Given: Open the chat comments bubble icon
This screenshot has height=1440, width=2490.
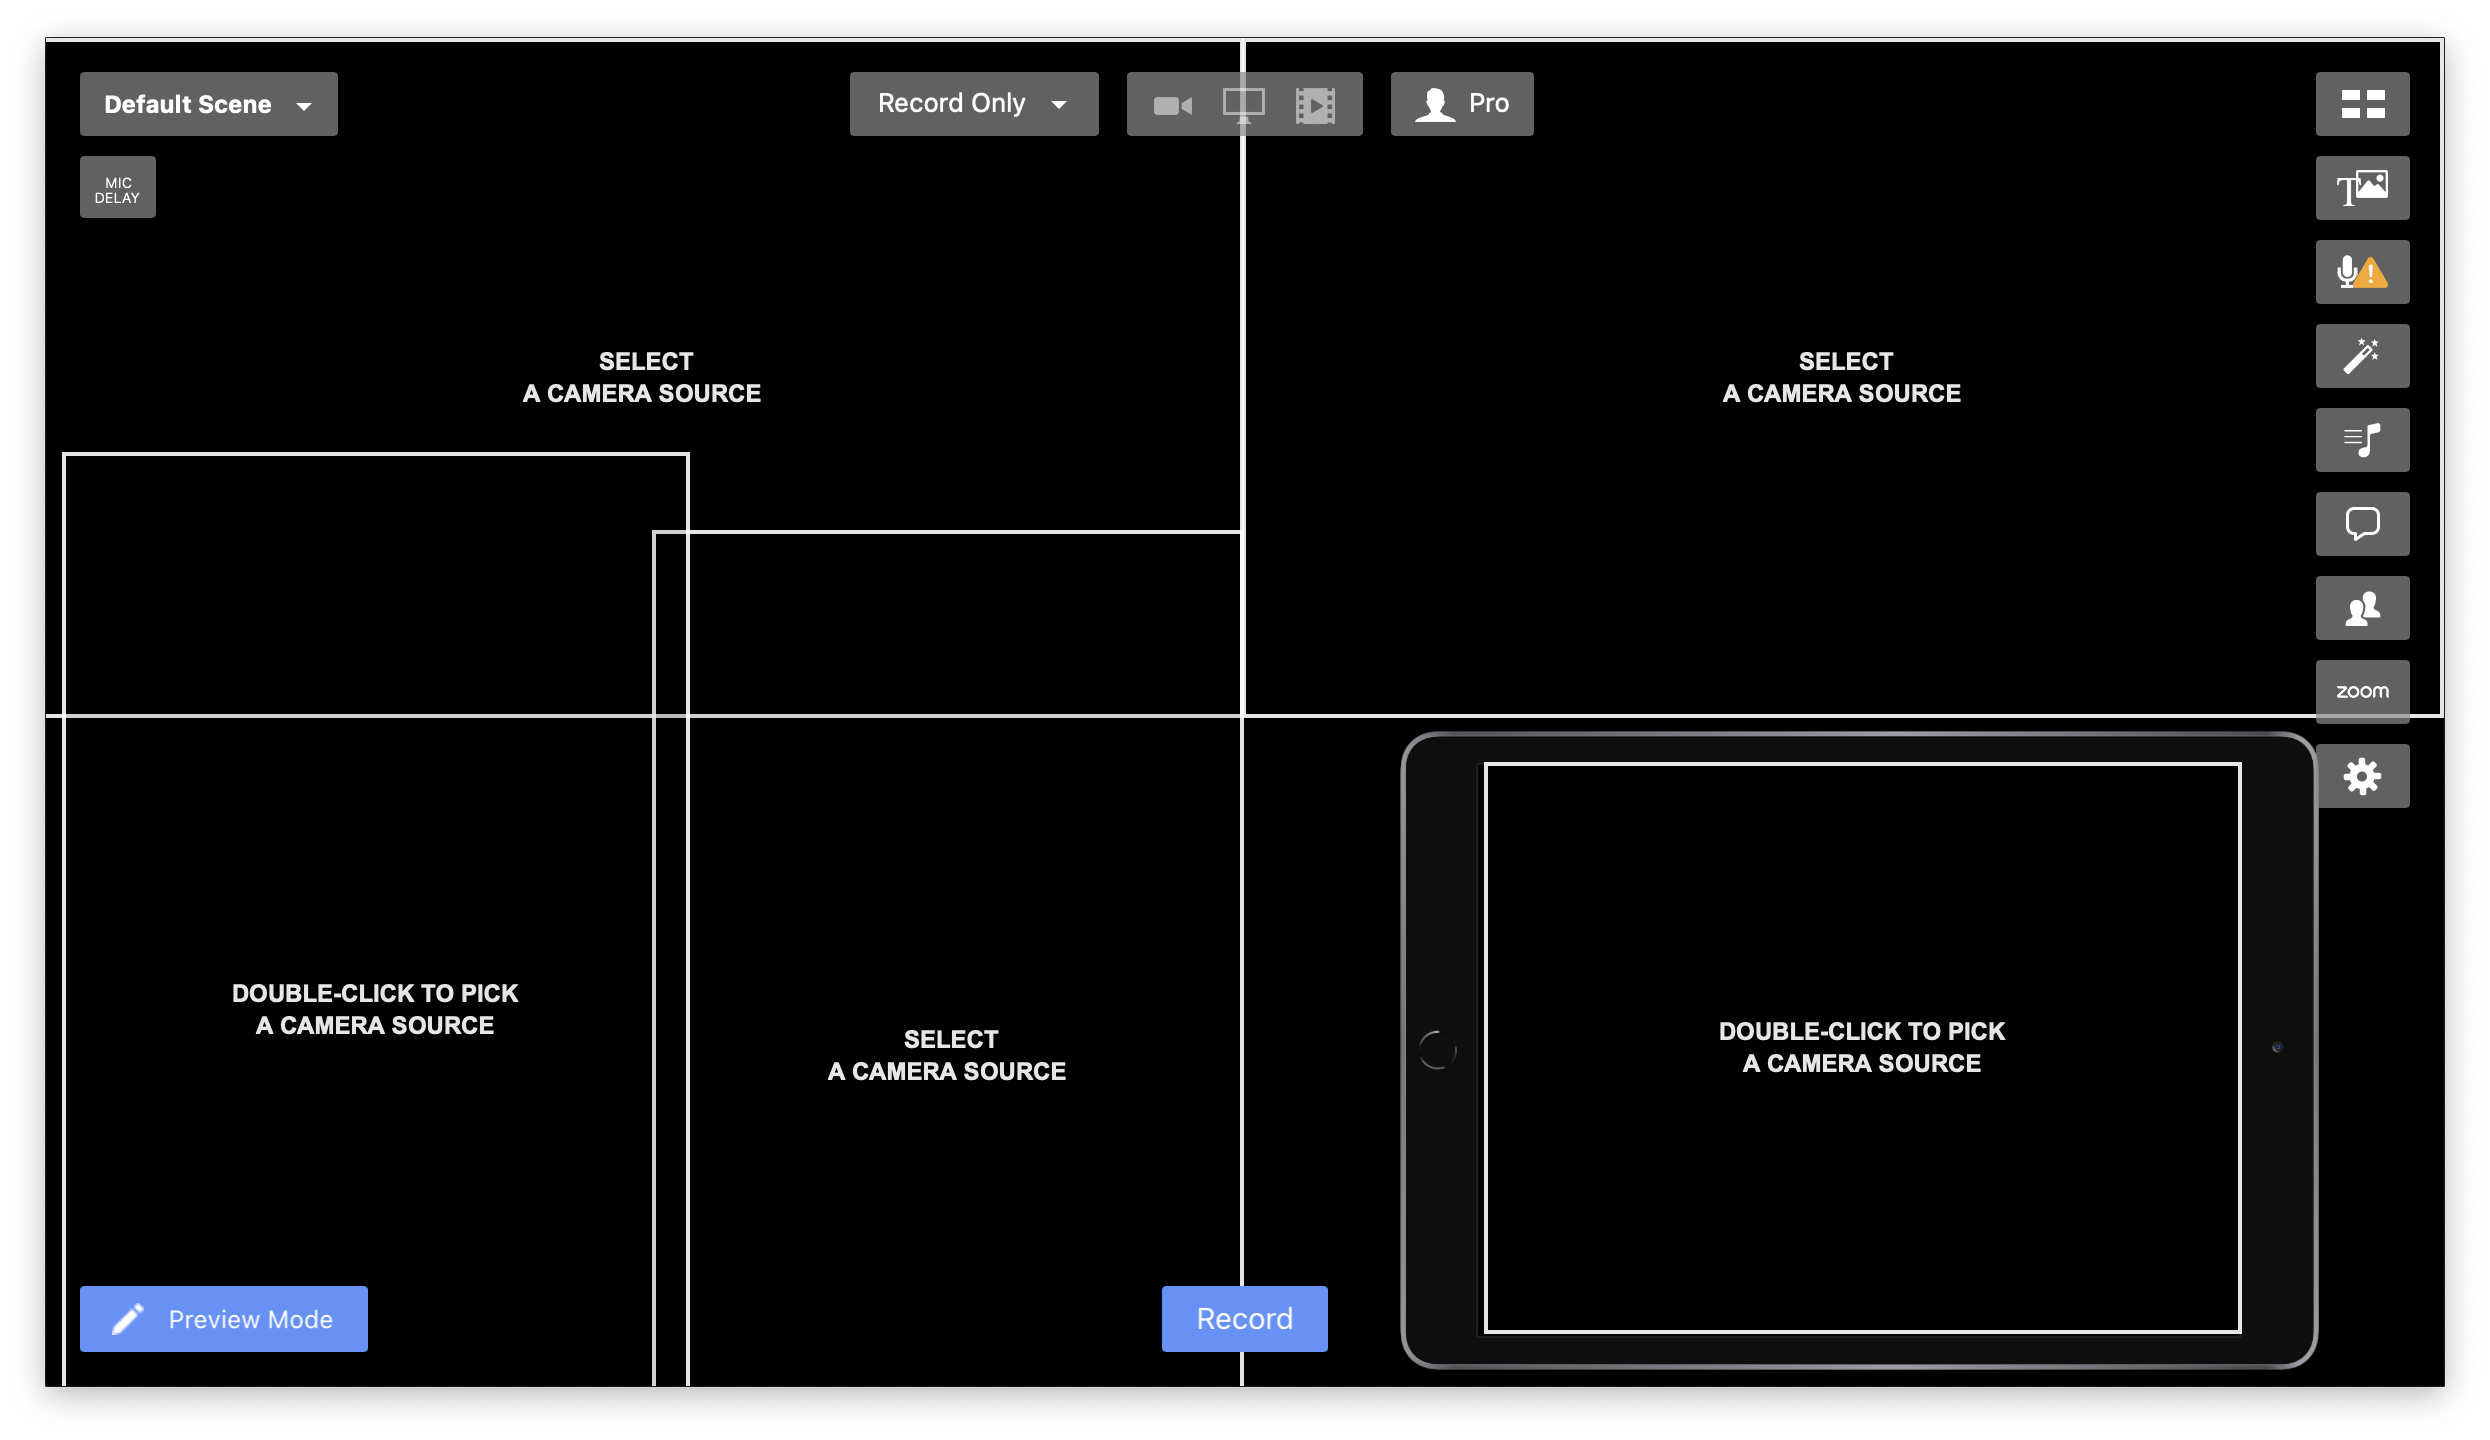Looking at the screenshot, I should [2362, 524].
